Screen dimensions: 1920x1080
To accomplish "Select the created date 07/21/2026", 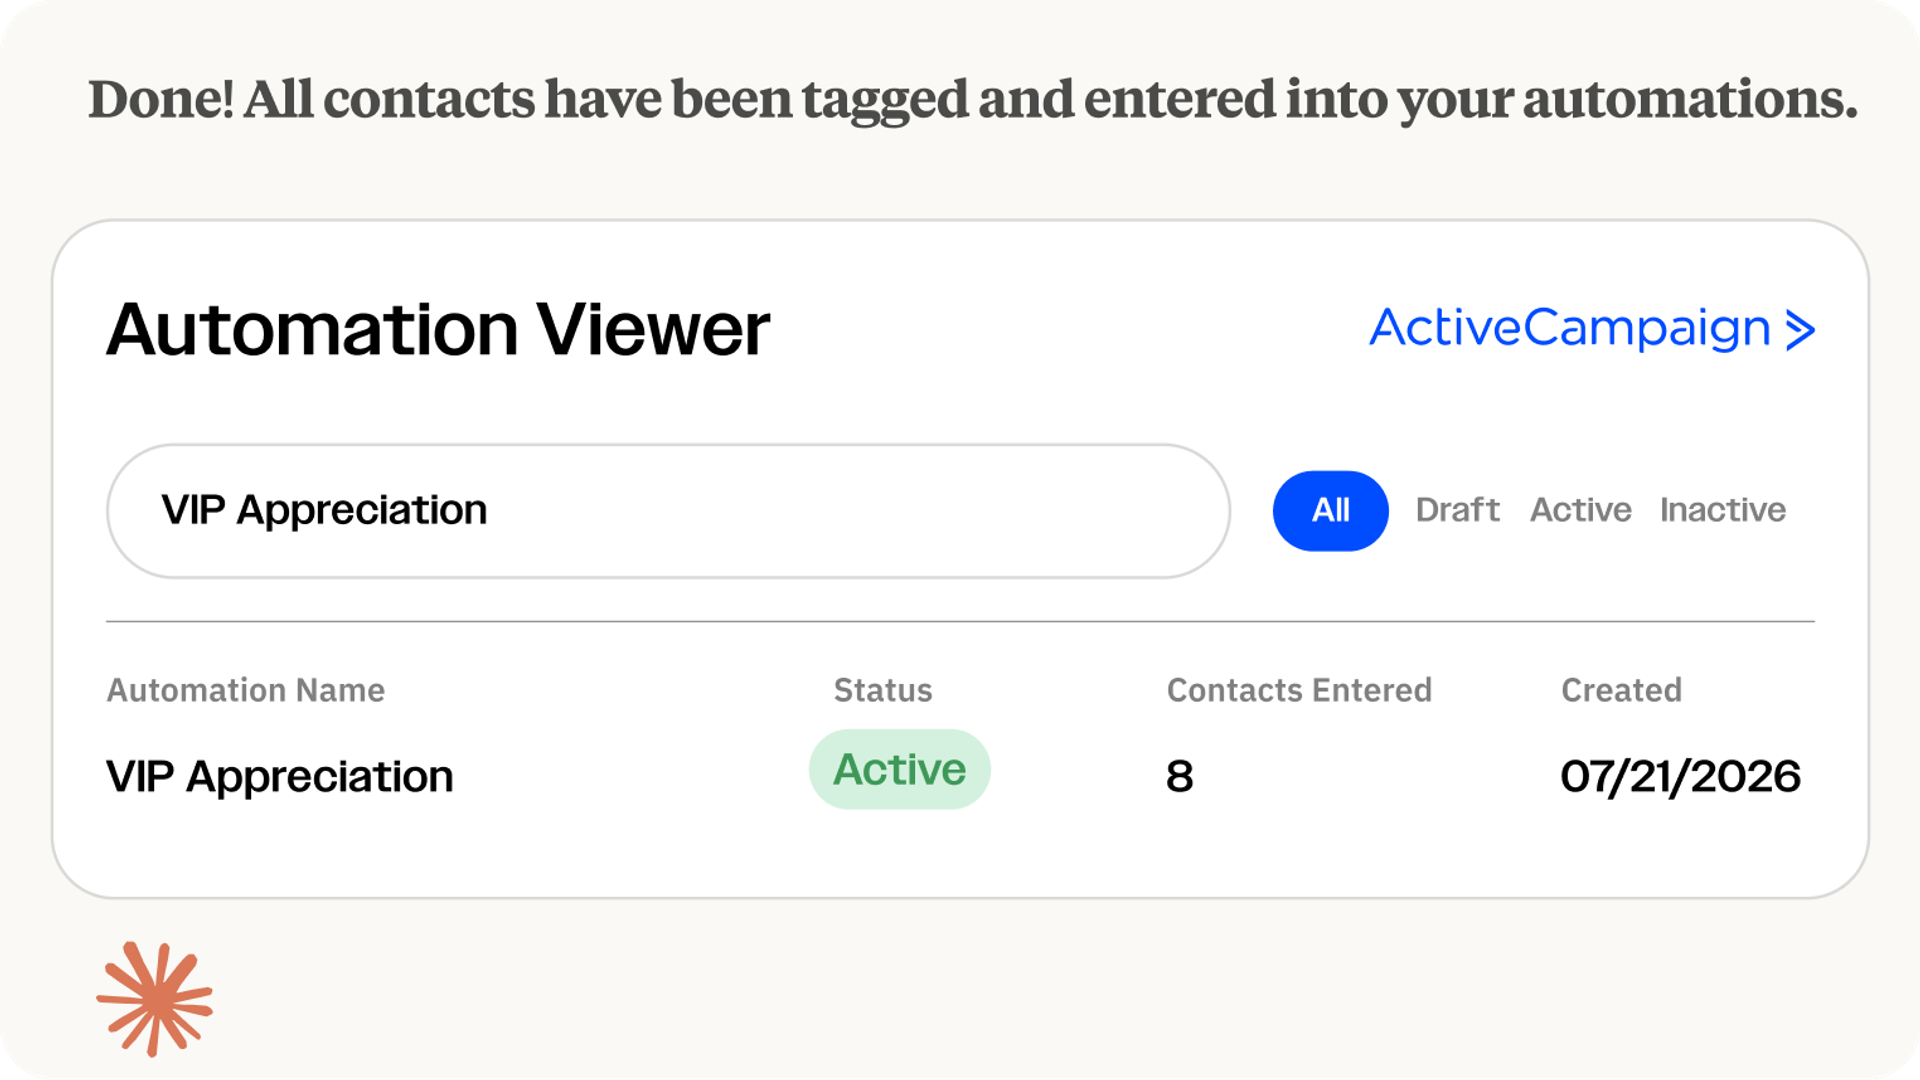I will coord(1680,776).
